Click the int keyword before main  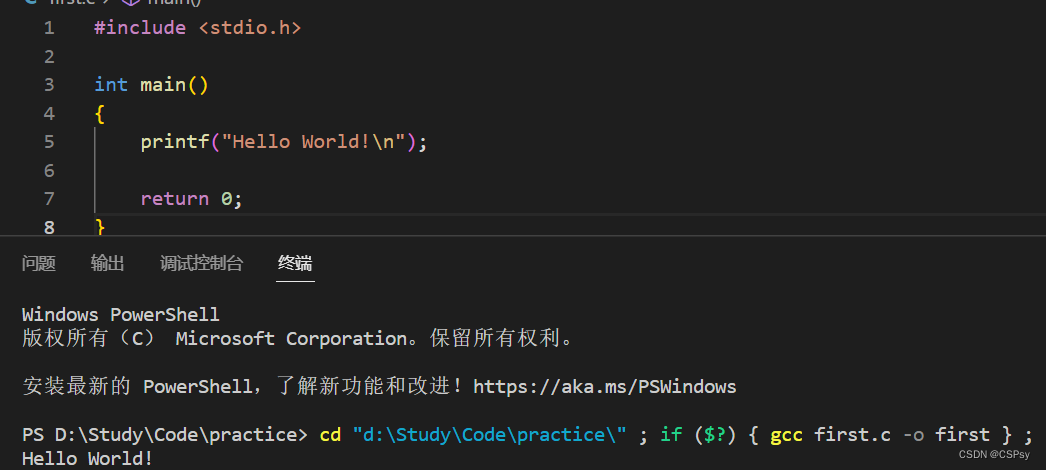click(111, 85)
